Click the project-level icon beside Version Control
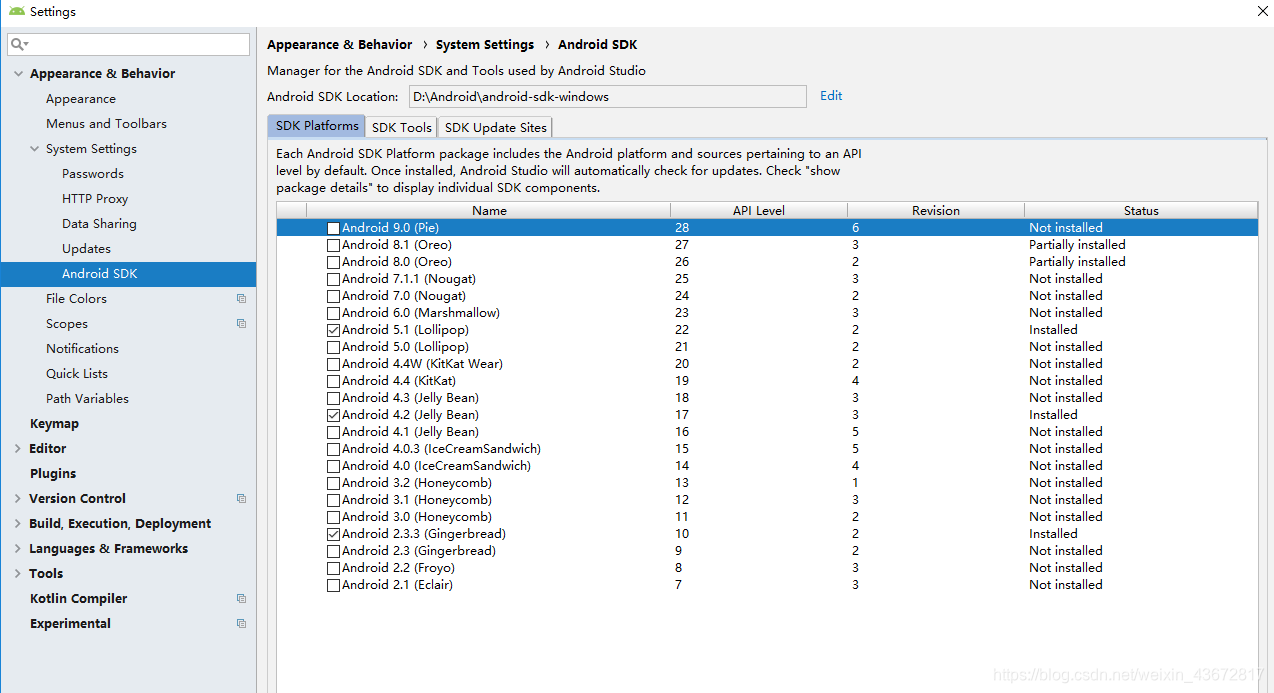Image resolution: width=1274 pixels, height=693 pixels. point(241,498)
